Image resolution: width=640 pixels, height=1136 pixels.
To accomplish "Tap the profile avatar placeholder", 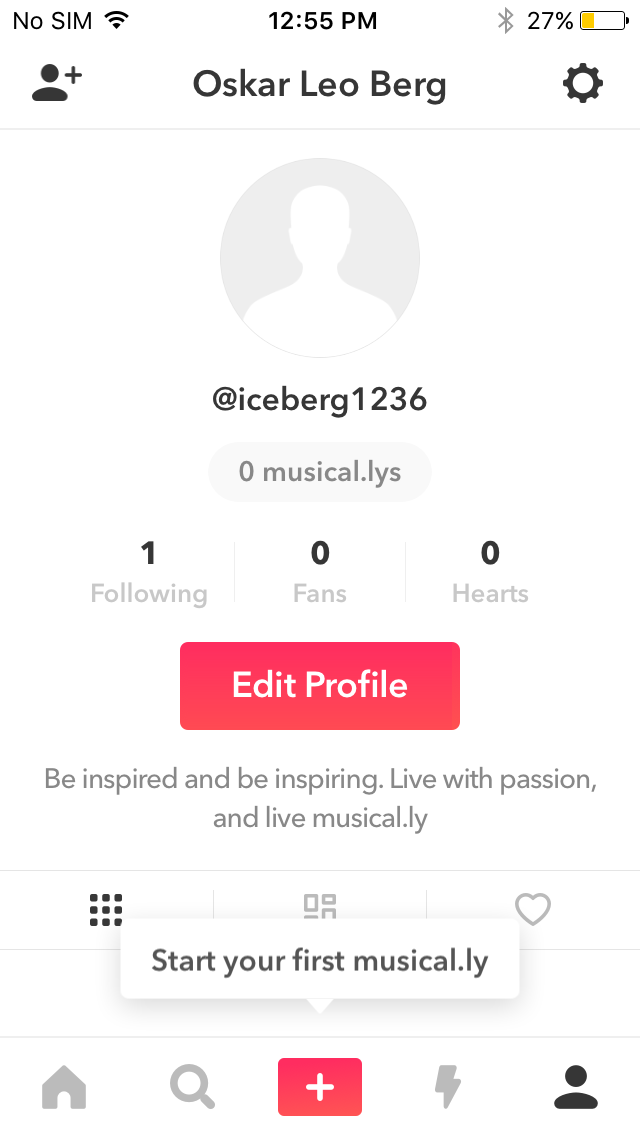I will tap(320, 258).
